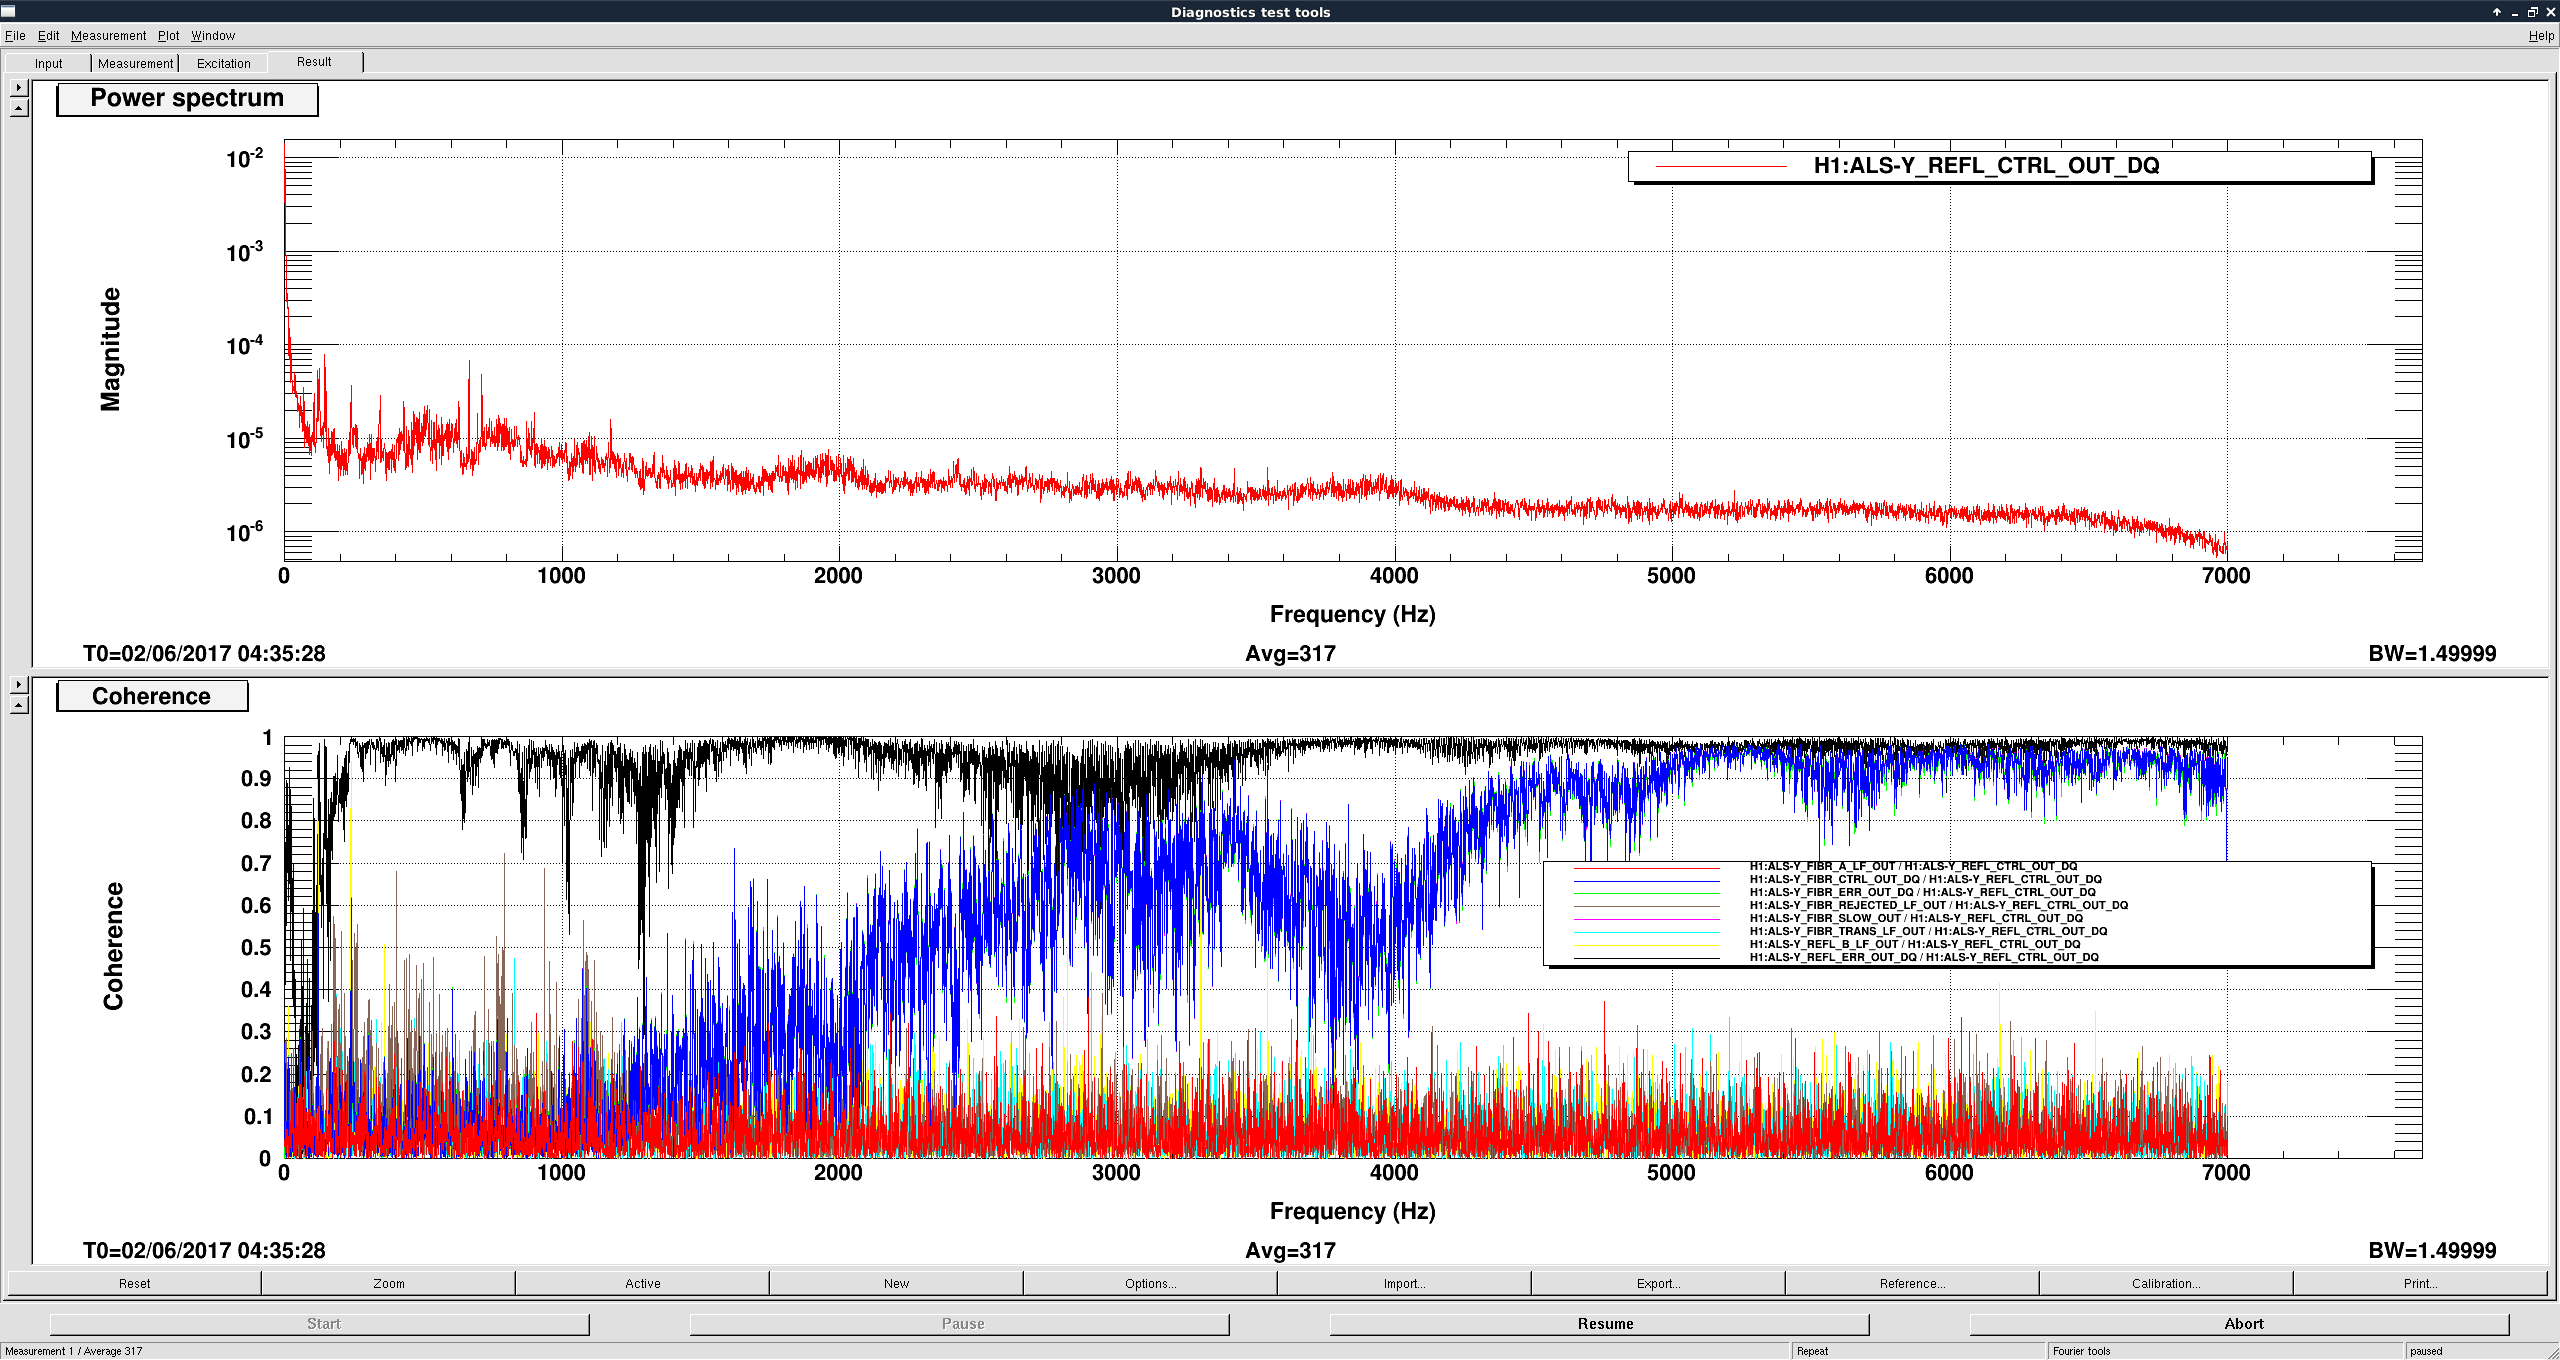Resume the paused measurement
Screen dimensions: 2560x1360
1600,1323
